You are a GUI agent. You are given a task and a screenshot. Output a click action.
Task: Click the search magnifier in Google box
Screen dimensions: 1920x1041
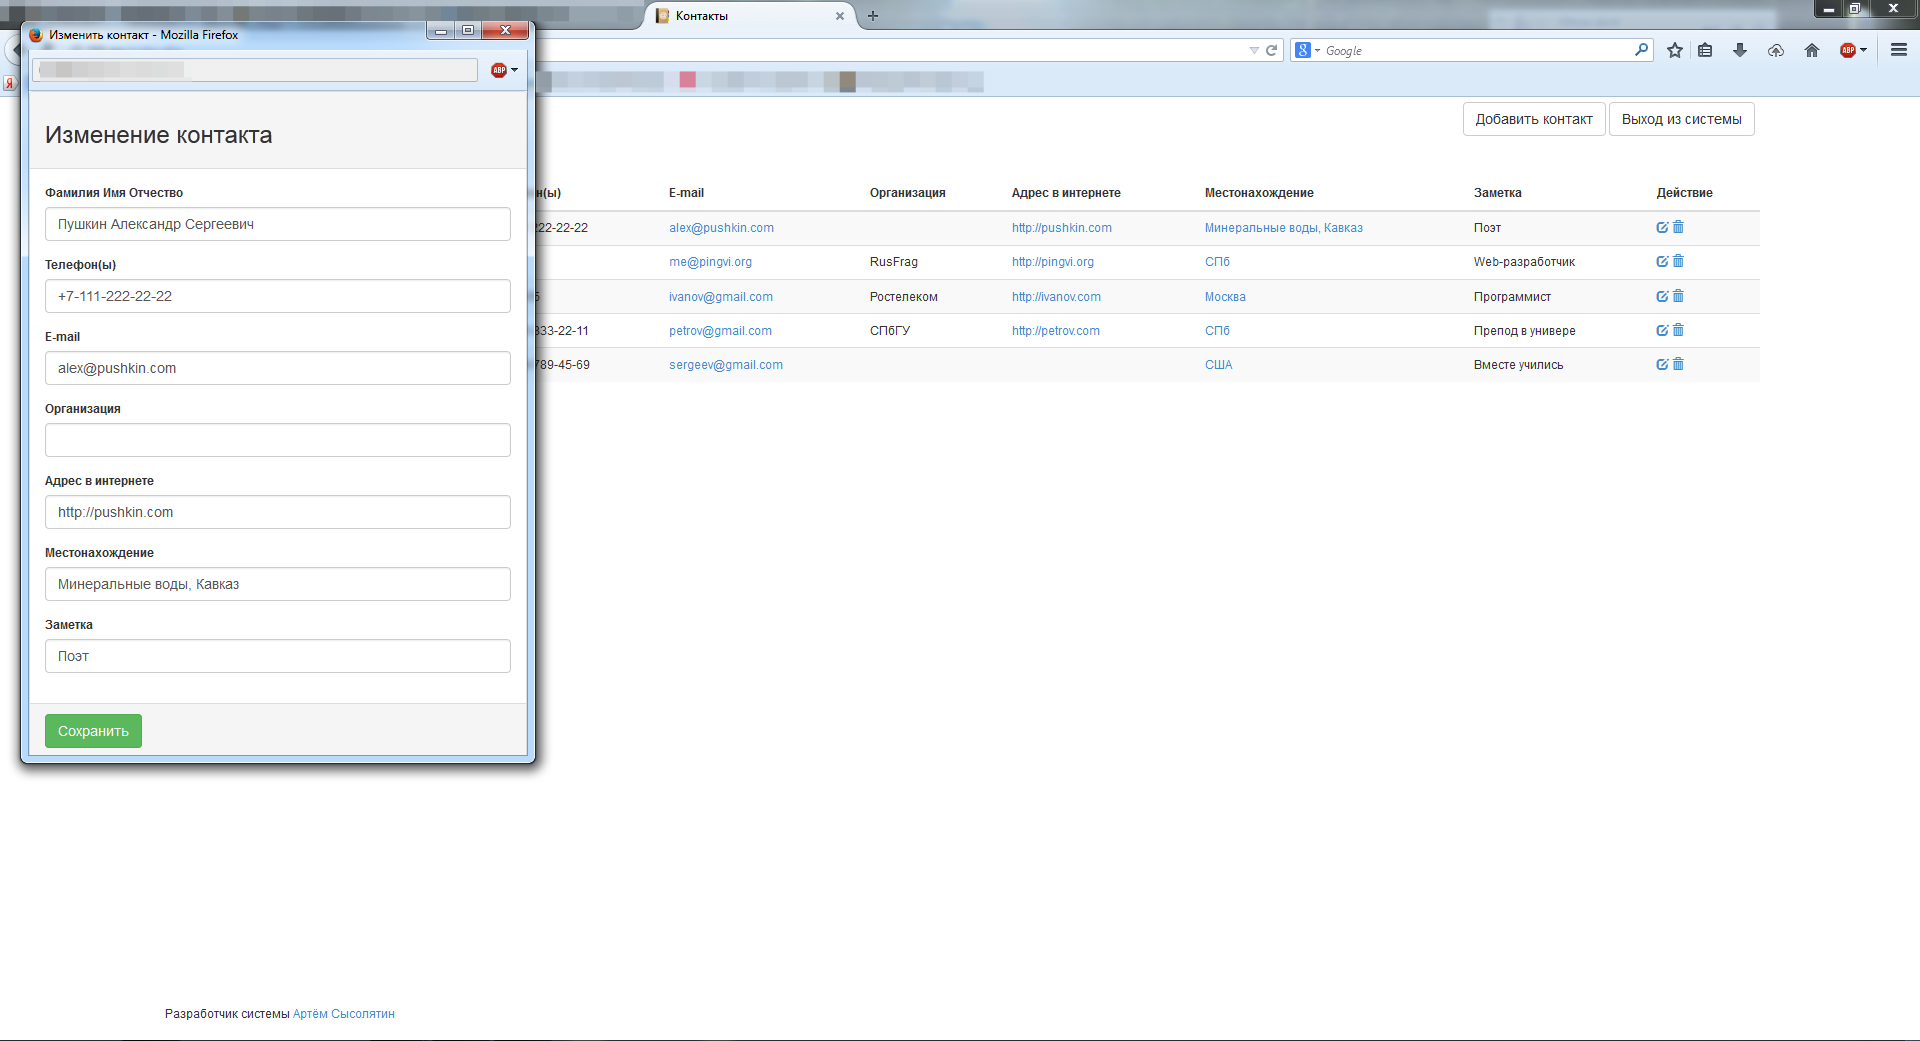coord(1641,49)
